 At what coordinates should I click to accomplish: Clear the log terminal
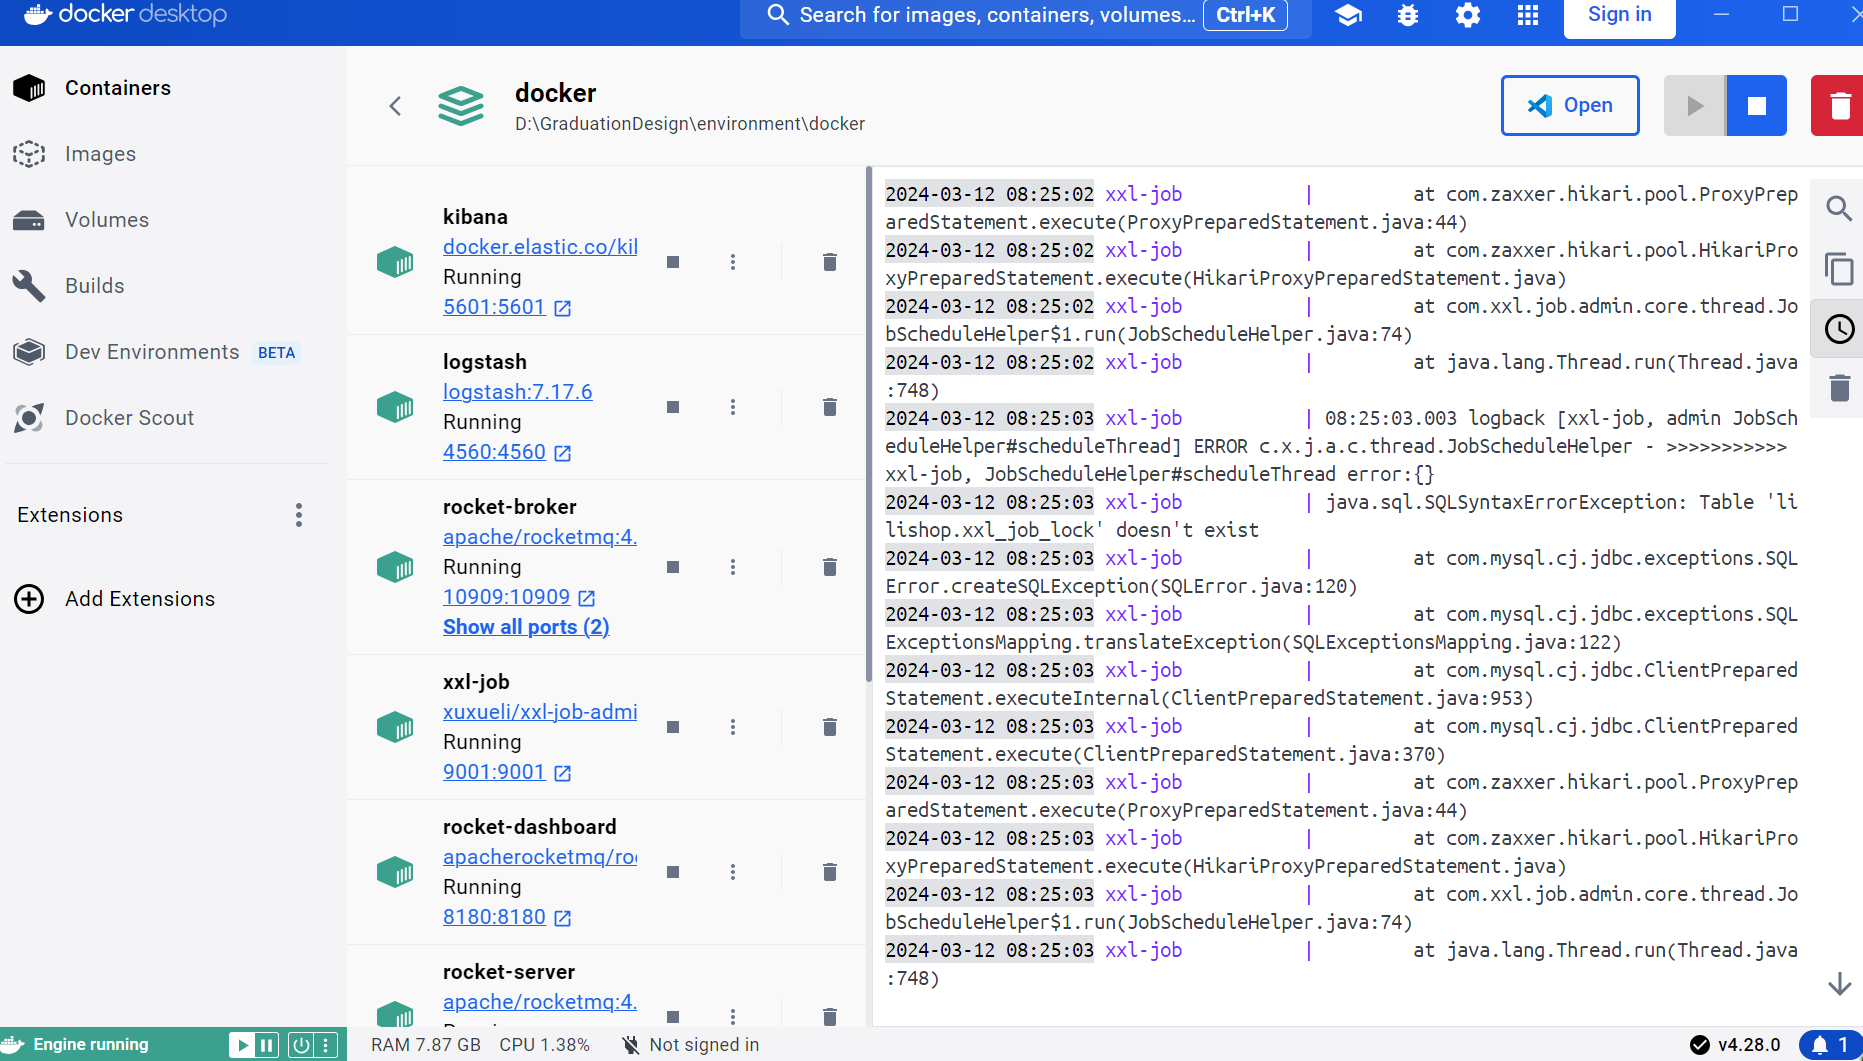tap(1839, 388)
